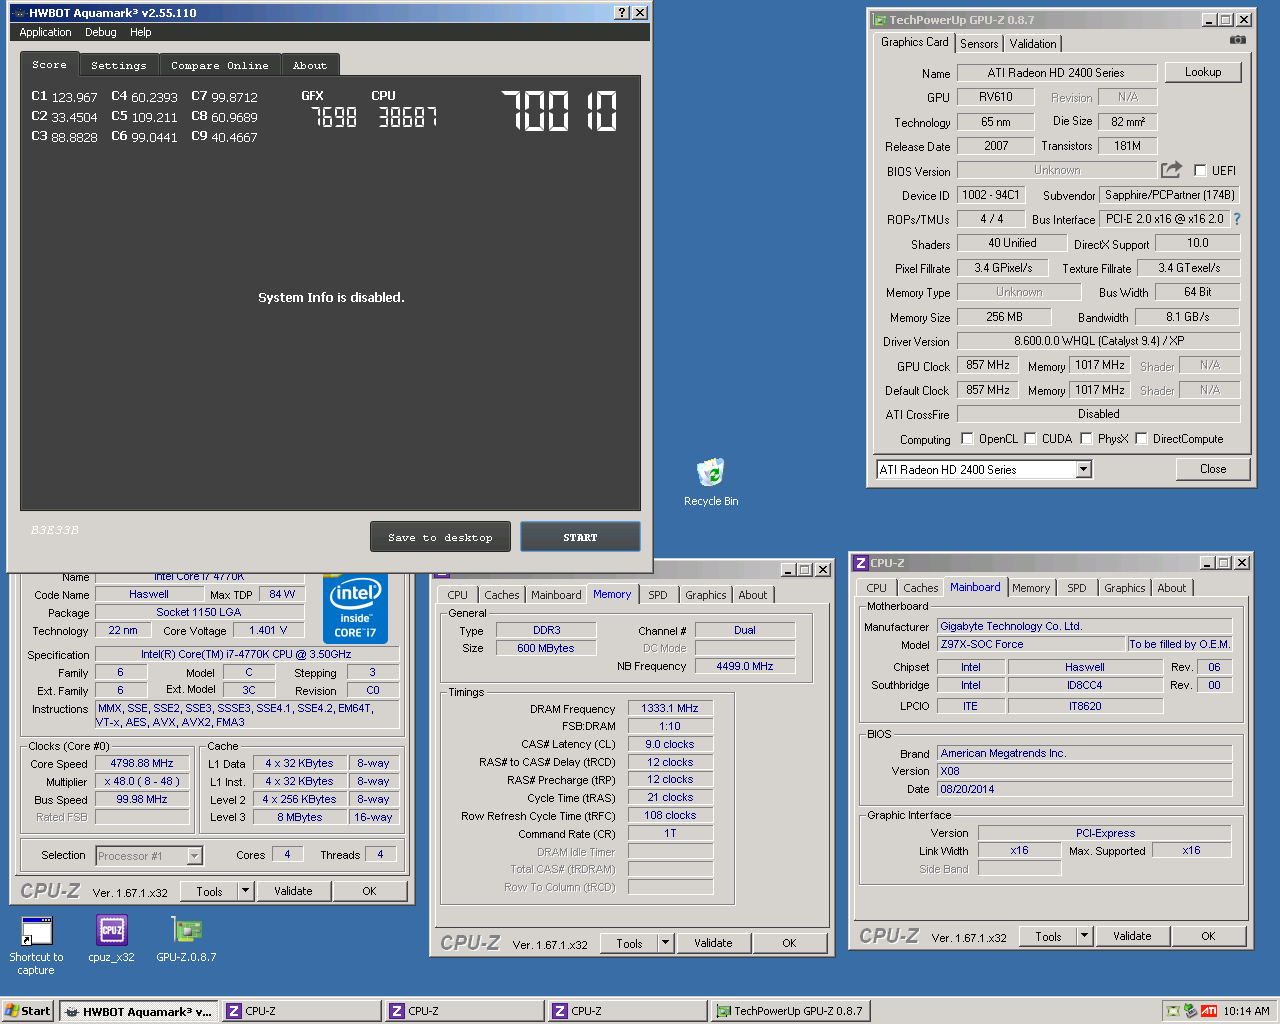This screenshot has height=1024, width=1280.
Task: Click the bus interface question mark icon
Action: [1237, 219]
